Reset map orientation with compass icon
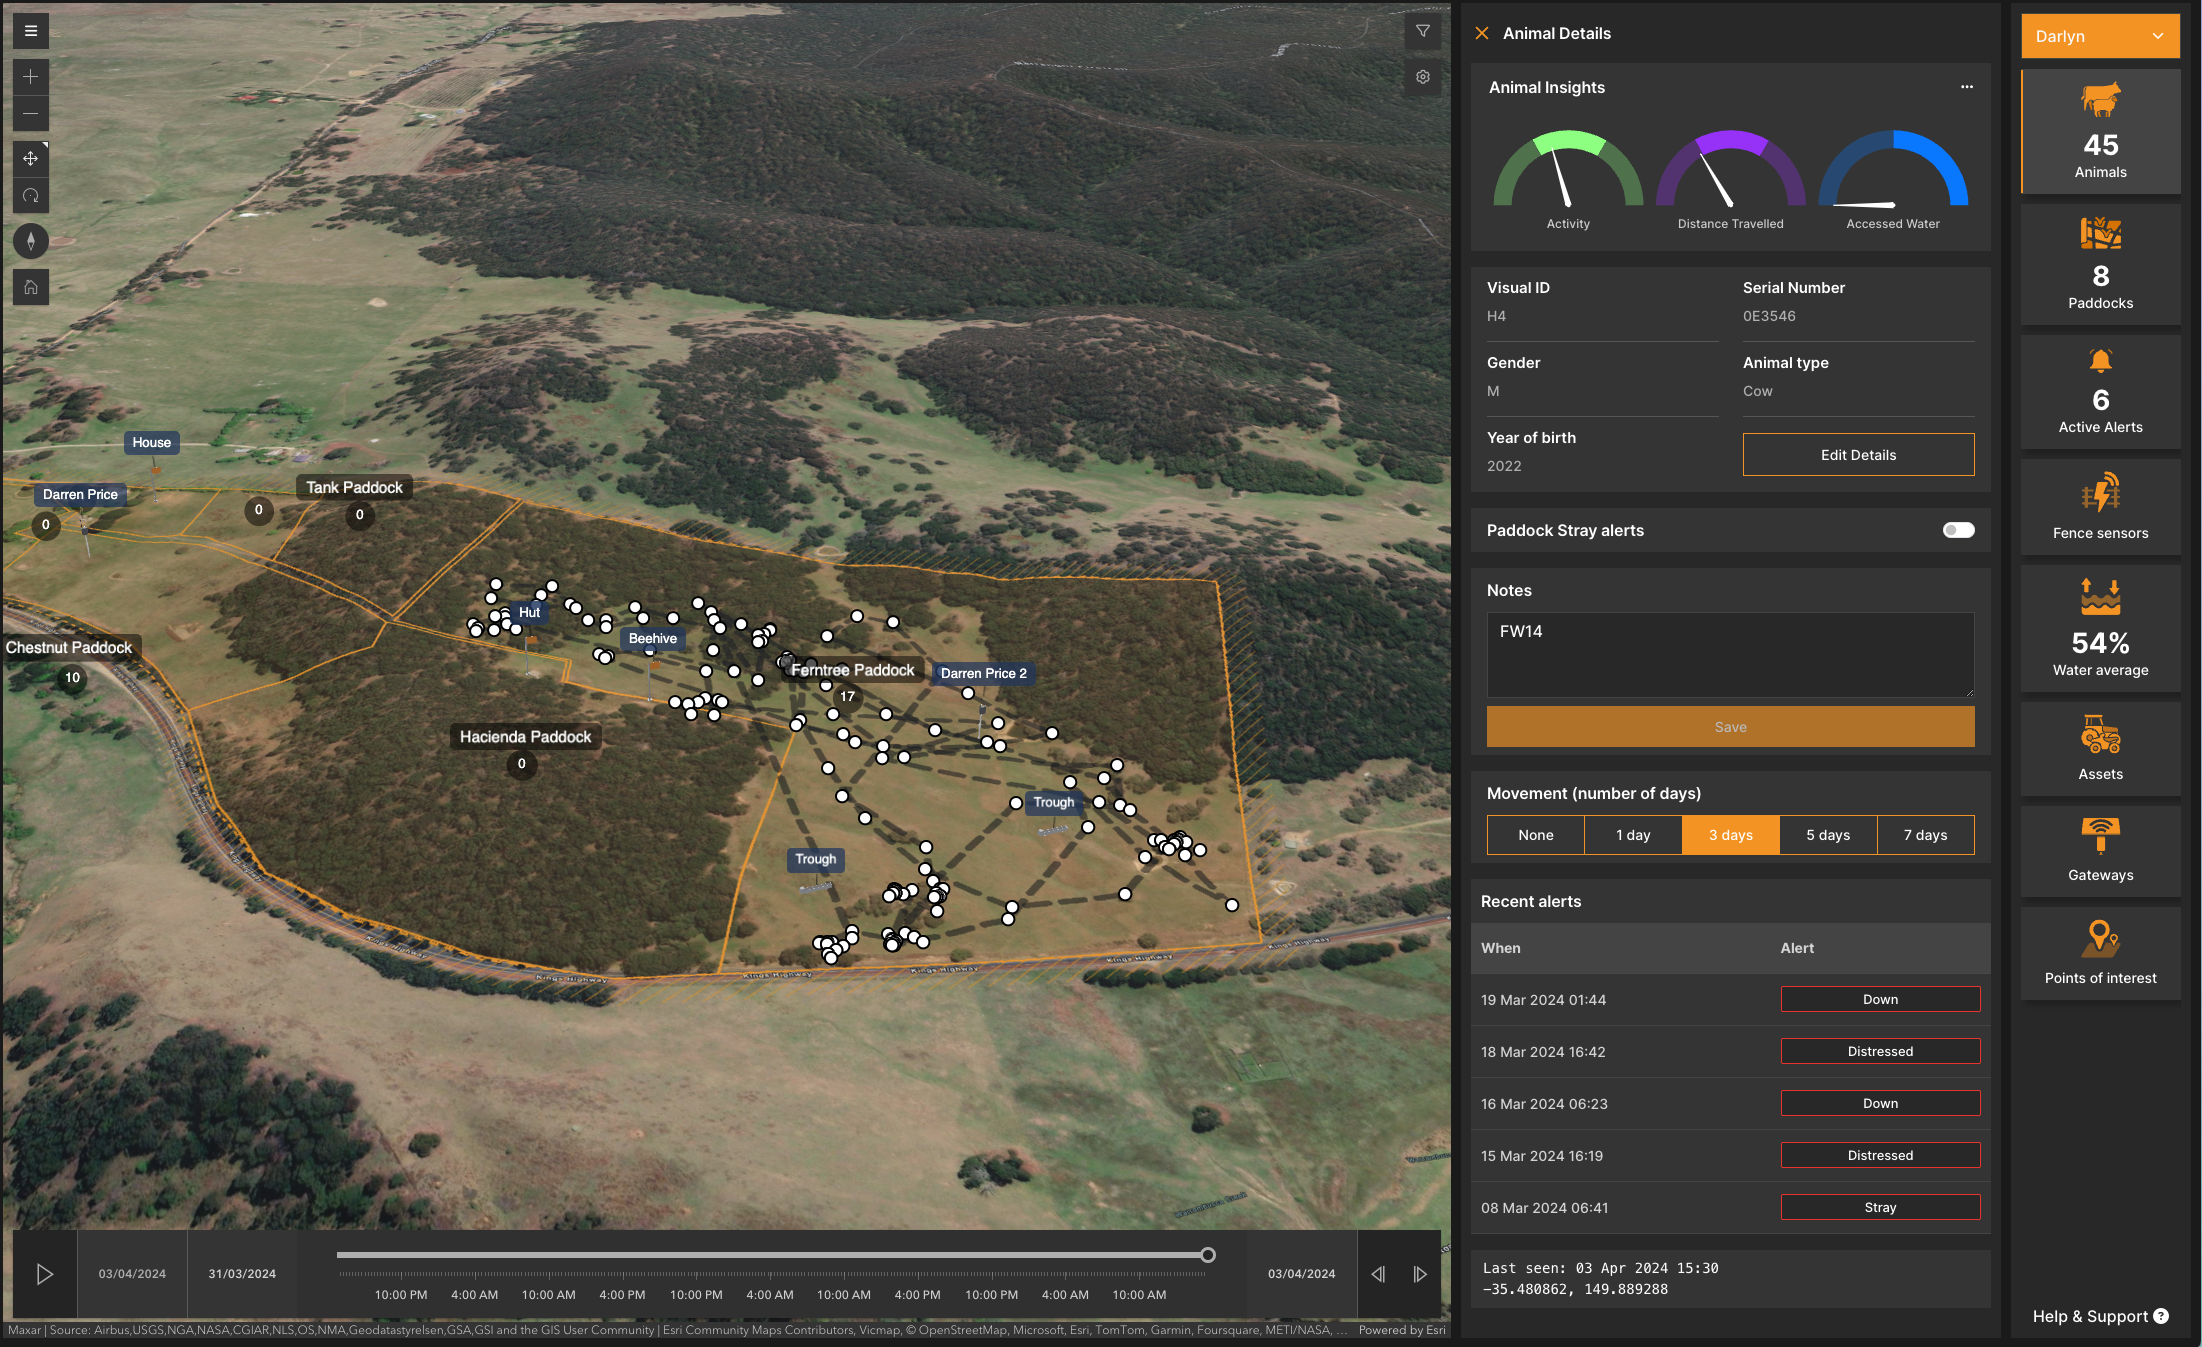The width and height of the screenshot is (2202, 1347). [x=31, y=241]
